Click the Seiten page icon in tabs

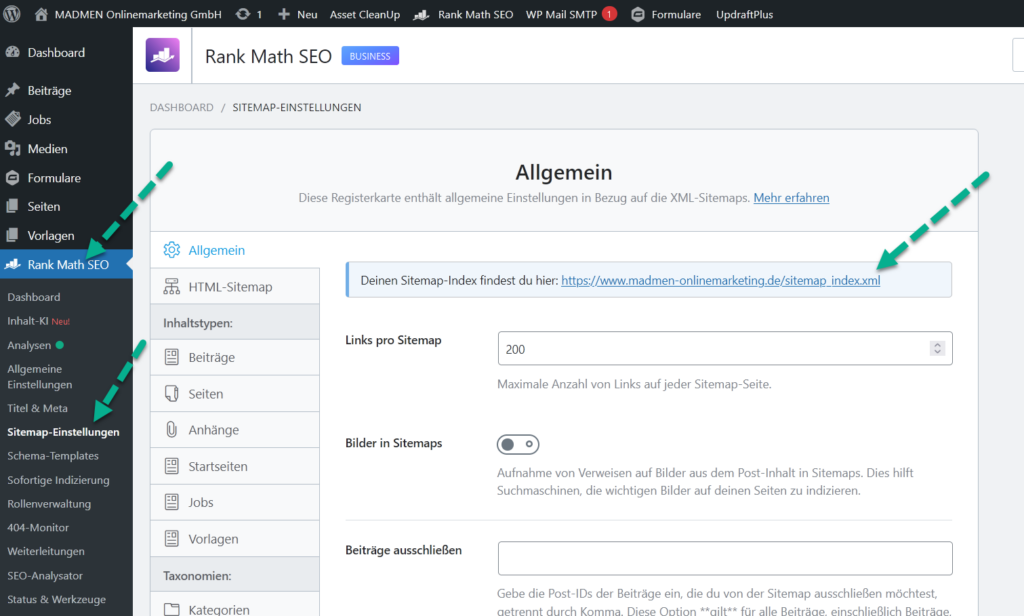[x=172, y=393]
